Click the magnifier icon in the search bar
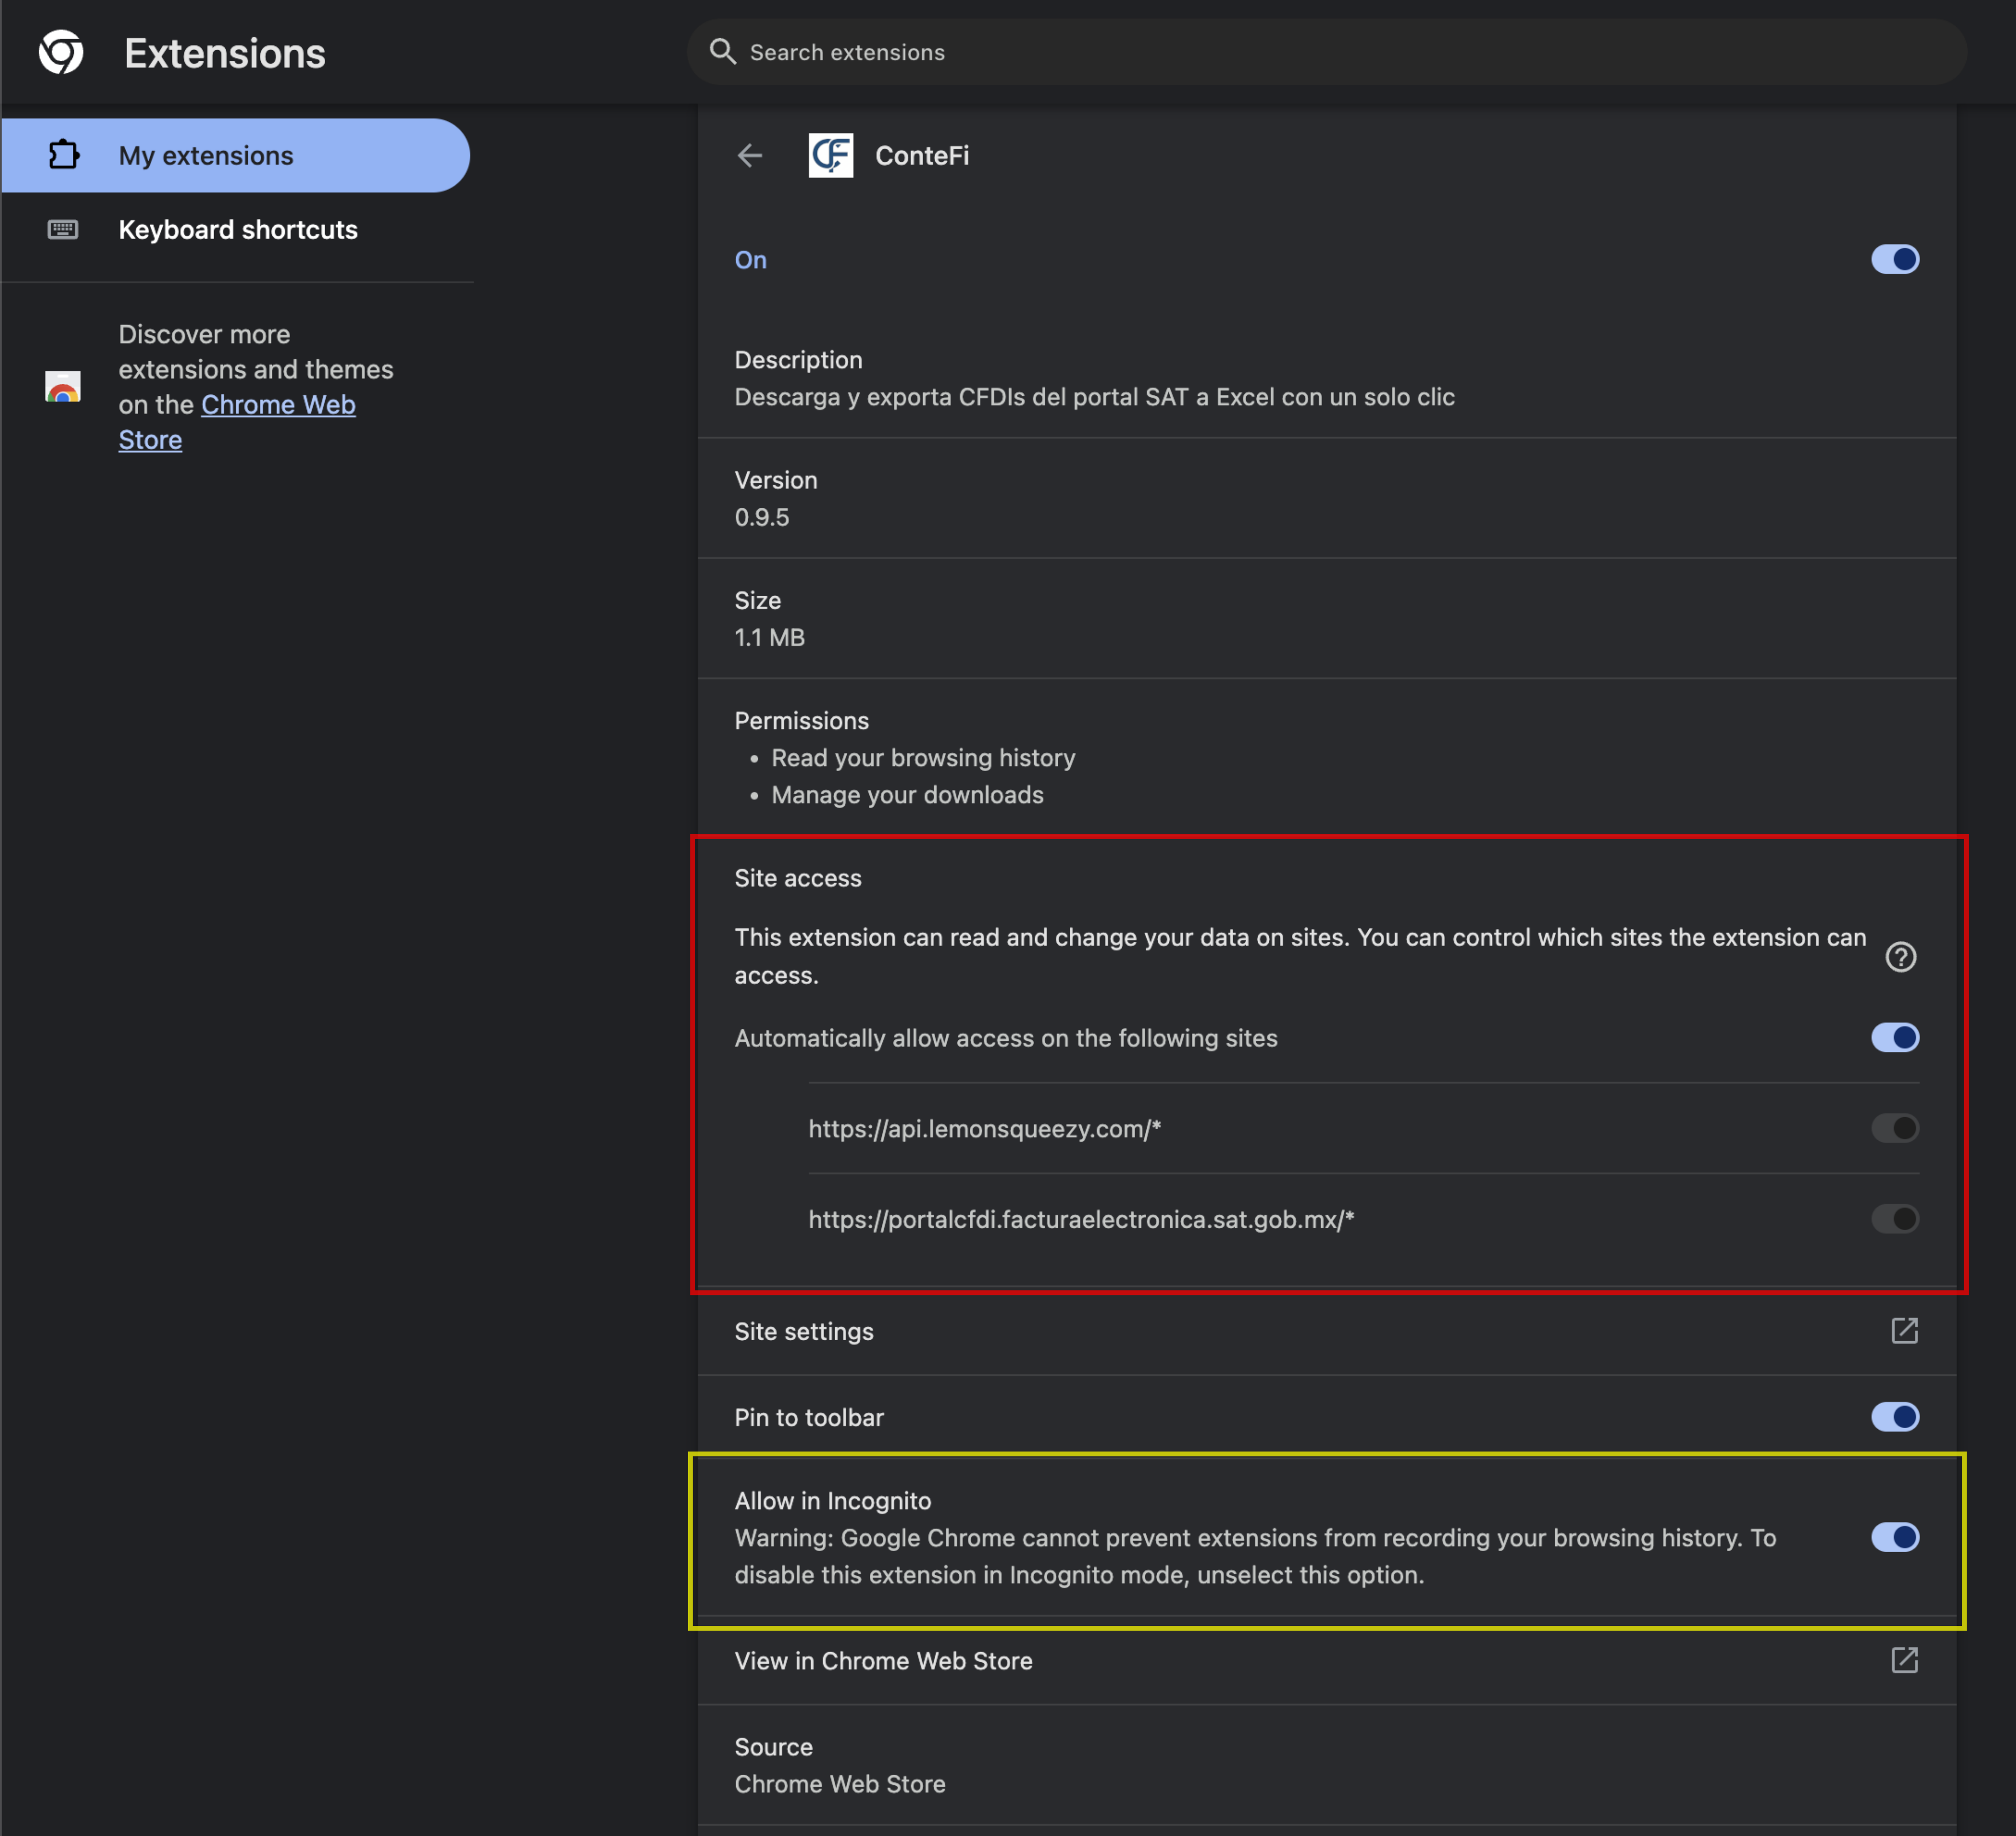The image size is (2016, 1836). pos(722,51)
